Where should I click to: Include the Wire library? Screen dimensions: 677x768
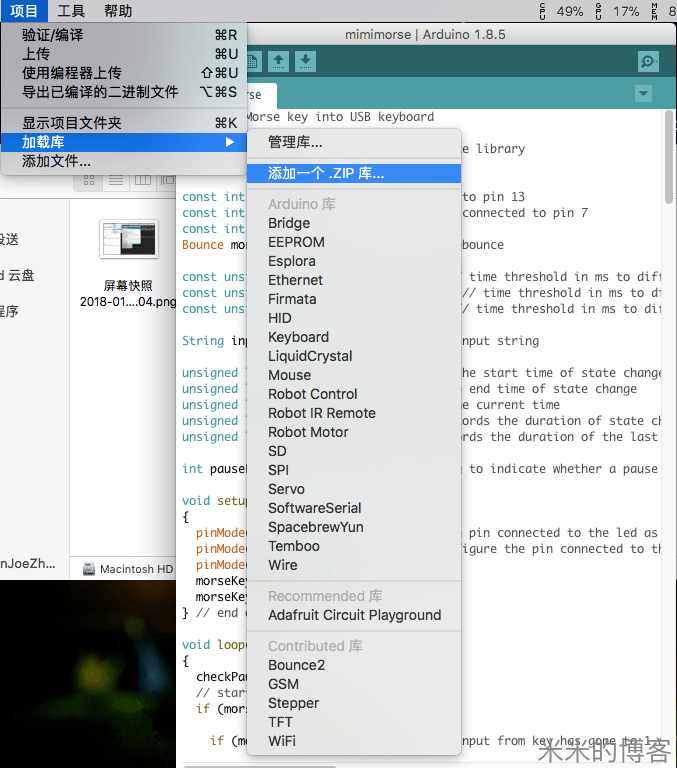coord(354,565)
